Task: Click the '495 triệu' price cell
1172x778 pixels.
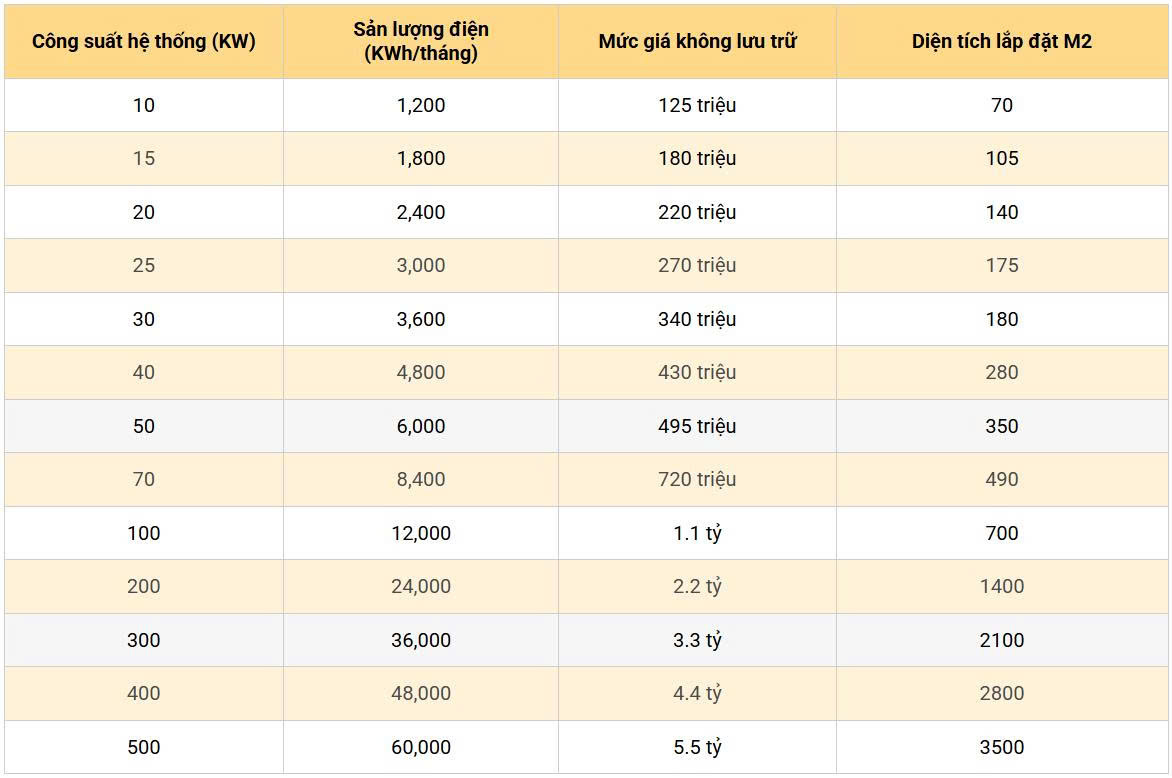Action: click(x=697, y=426)
